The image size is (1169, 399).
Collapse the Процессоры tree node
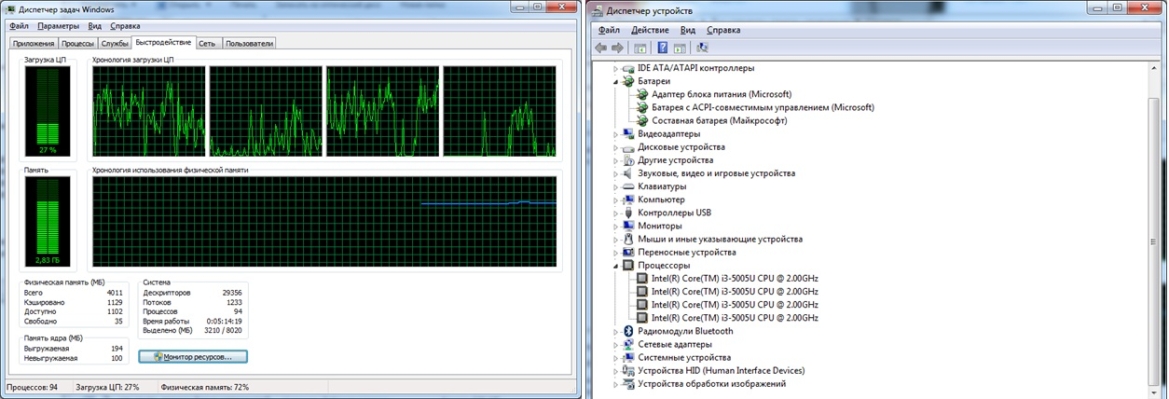(x=616, y=266)
